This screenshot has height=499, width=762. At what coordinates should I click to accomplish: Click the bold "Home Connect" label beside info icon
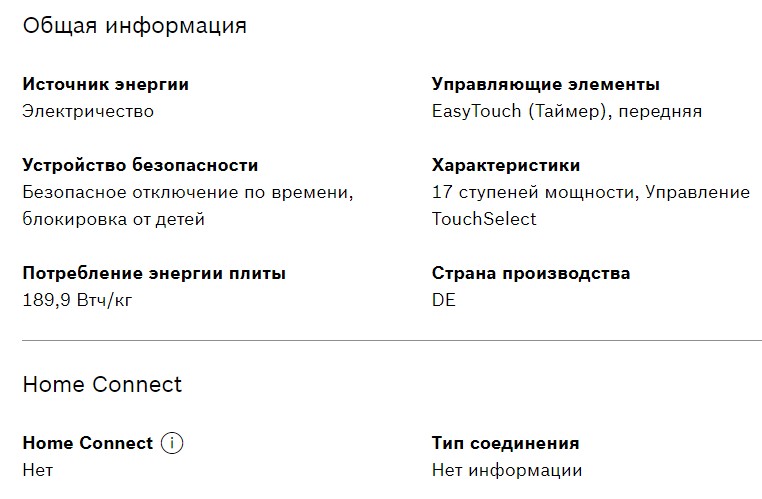87,443
